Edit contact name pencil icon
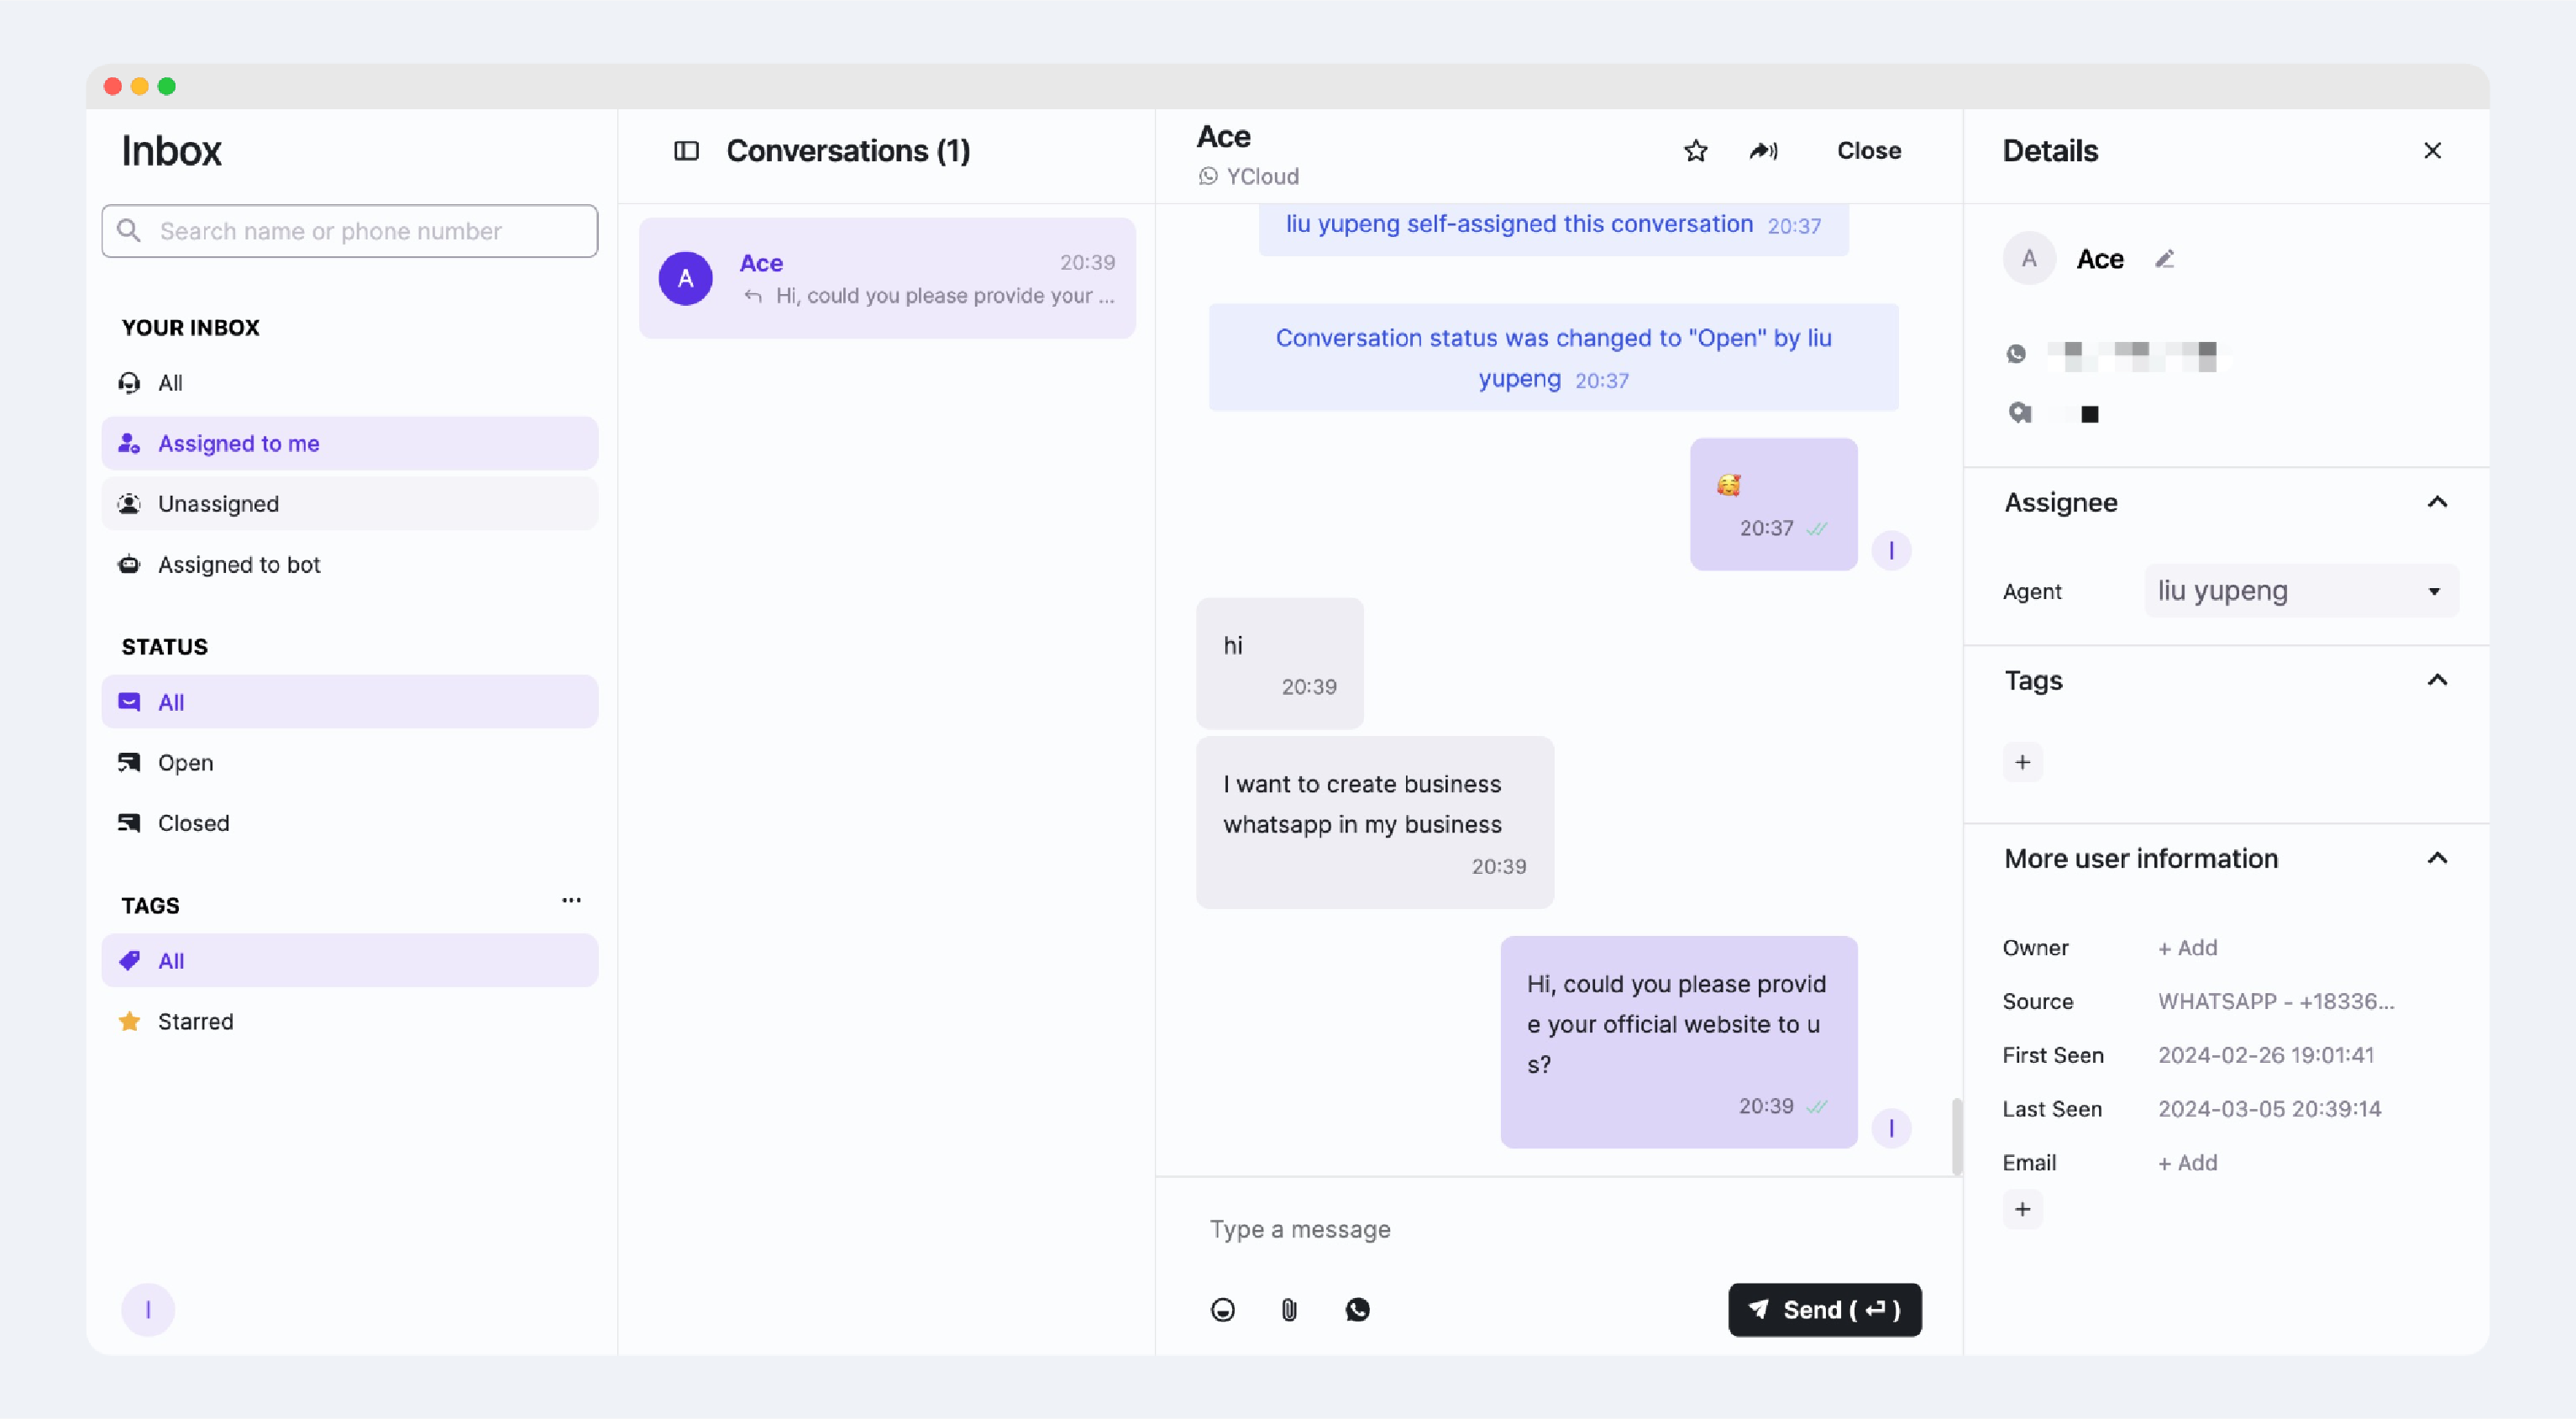2576x1419 pixels. 2164,259
